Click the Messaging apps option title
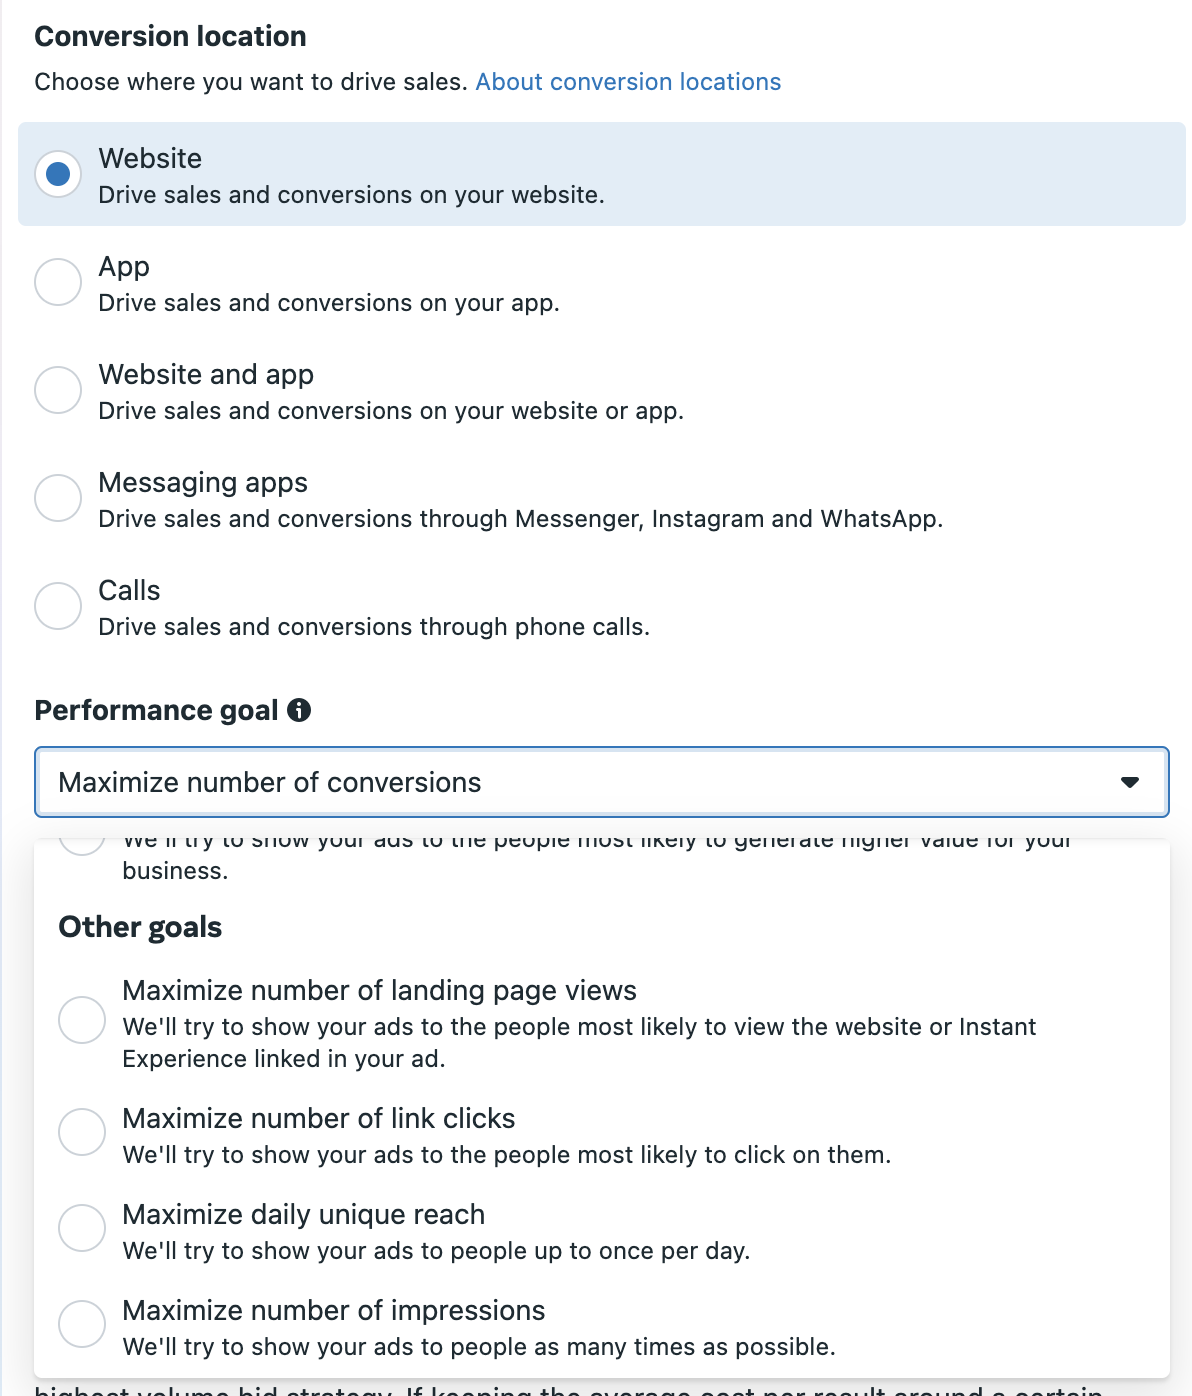The width and height of the screenshot is (1192, 1396). pos(203,483)
